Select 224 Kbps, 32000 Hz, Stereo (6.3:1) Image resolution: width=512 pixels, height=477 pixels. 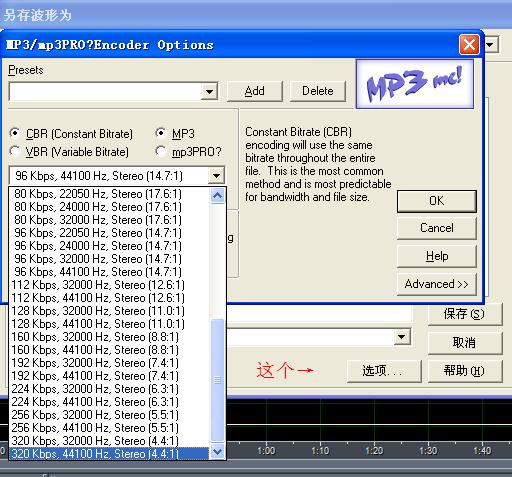click(x=109, y=389)
